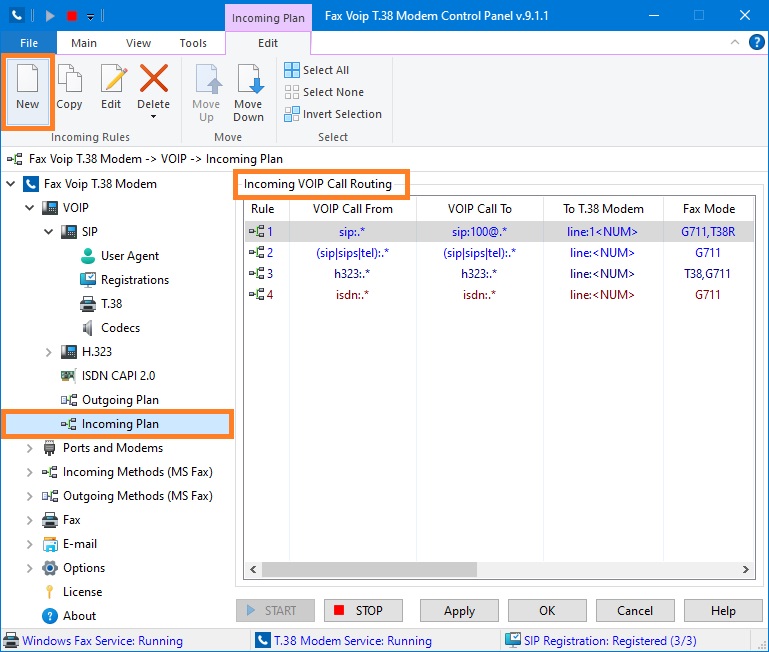Collapse the Fax Voip T.38 Modem node
Image resolution: width=769 pixels, height=652 pixels.
tap(11, 184)
